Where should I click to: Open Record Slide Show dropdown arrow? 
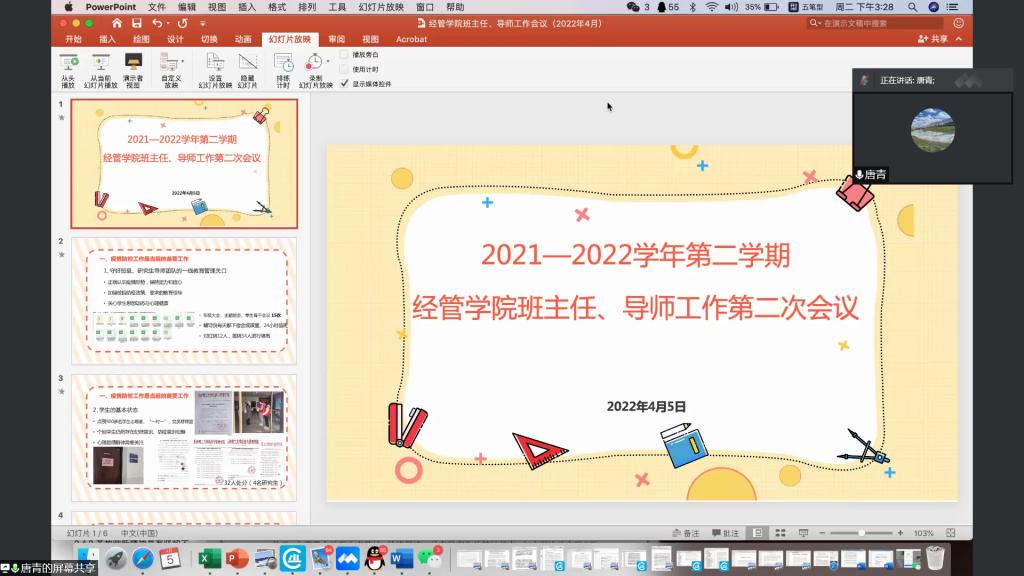pyautogui.click(x=328, y=62)
